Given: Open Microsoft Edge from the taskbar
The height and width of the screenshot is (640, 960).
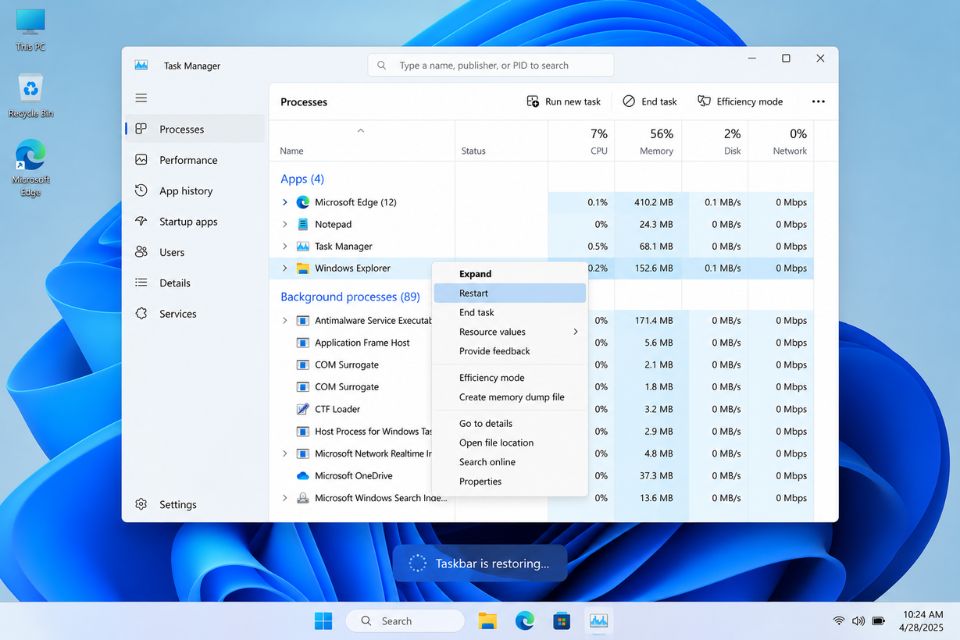Looking at the screenshot, I should point(525,621).
